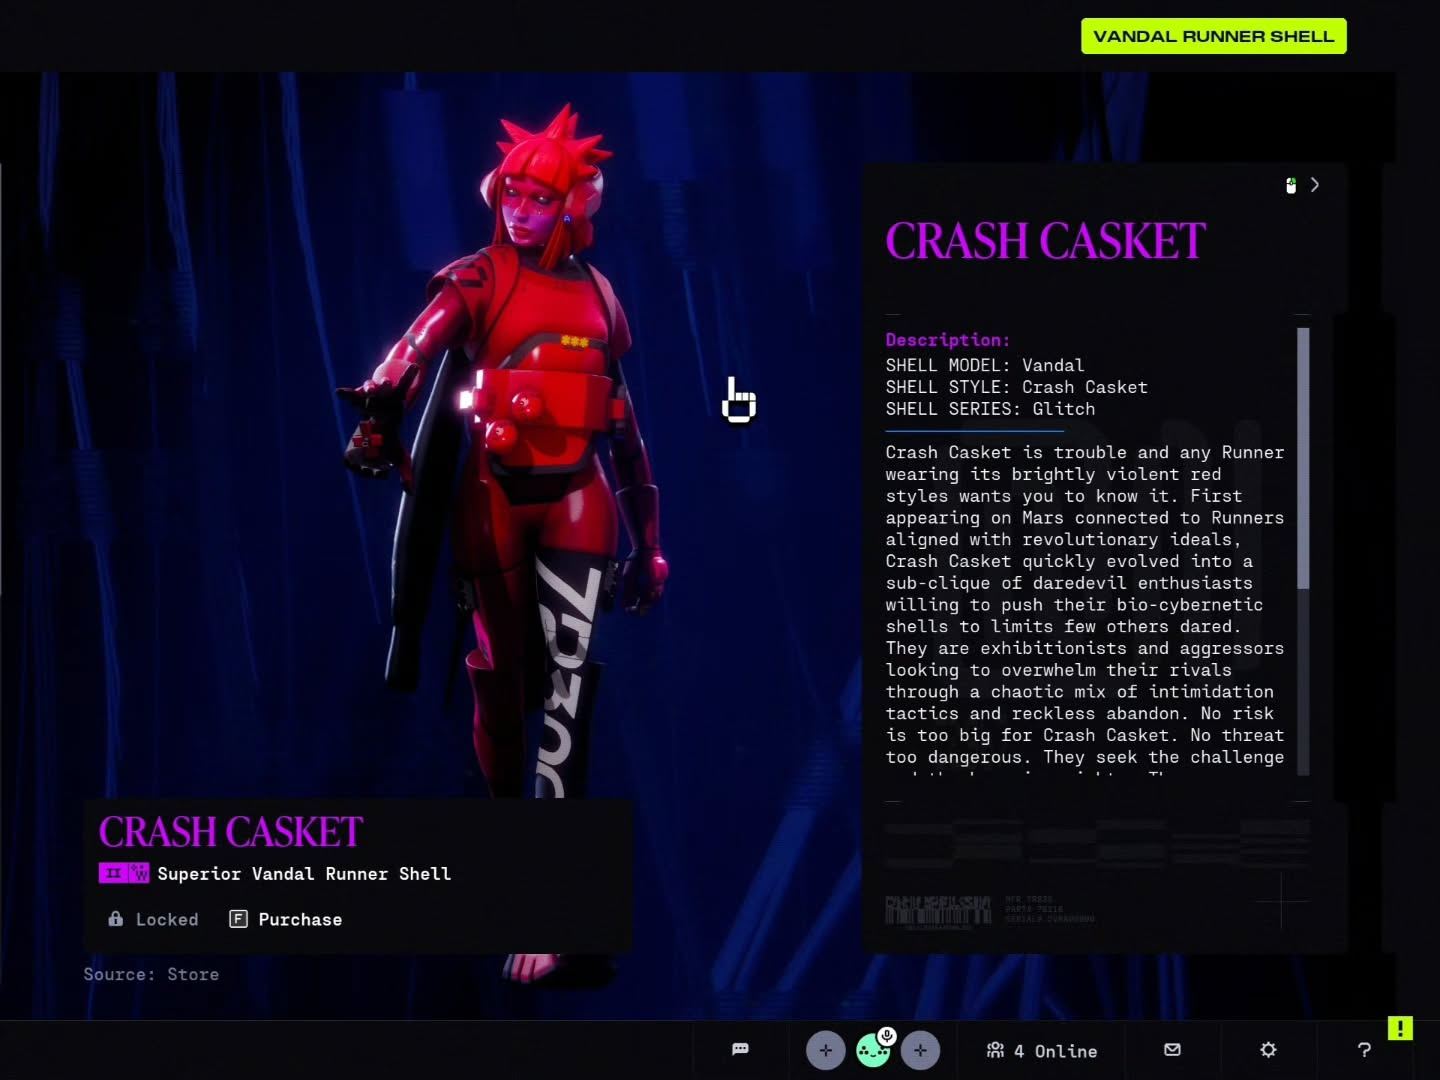Click the purple shell-type badge beside Superior

[139, 873]
